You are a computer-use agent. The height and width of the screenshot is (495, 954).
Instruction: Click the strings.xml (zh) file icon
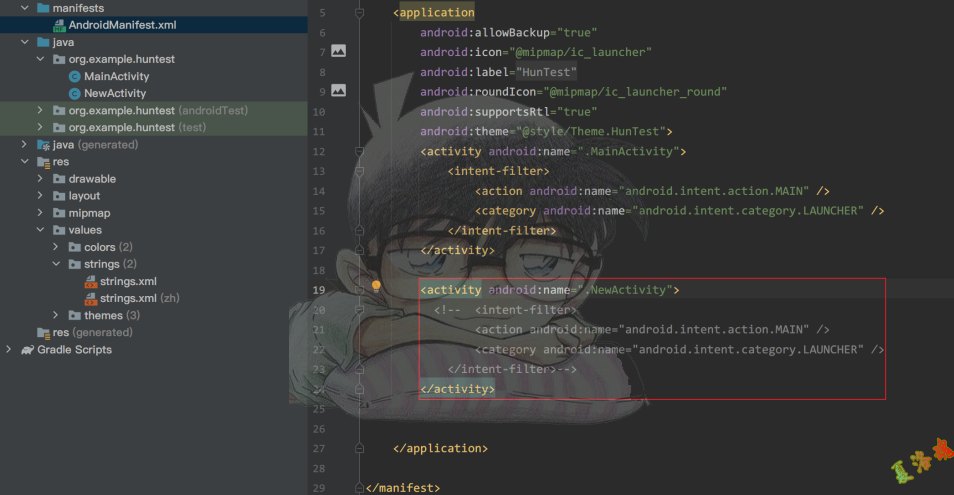(x=91, y=299)
